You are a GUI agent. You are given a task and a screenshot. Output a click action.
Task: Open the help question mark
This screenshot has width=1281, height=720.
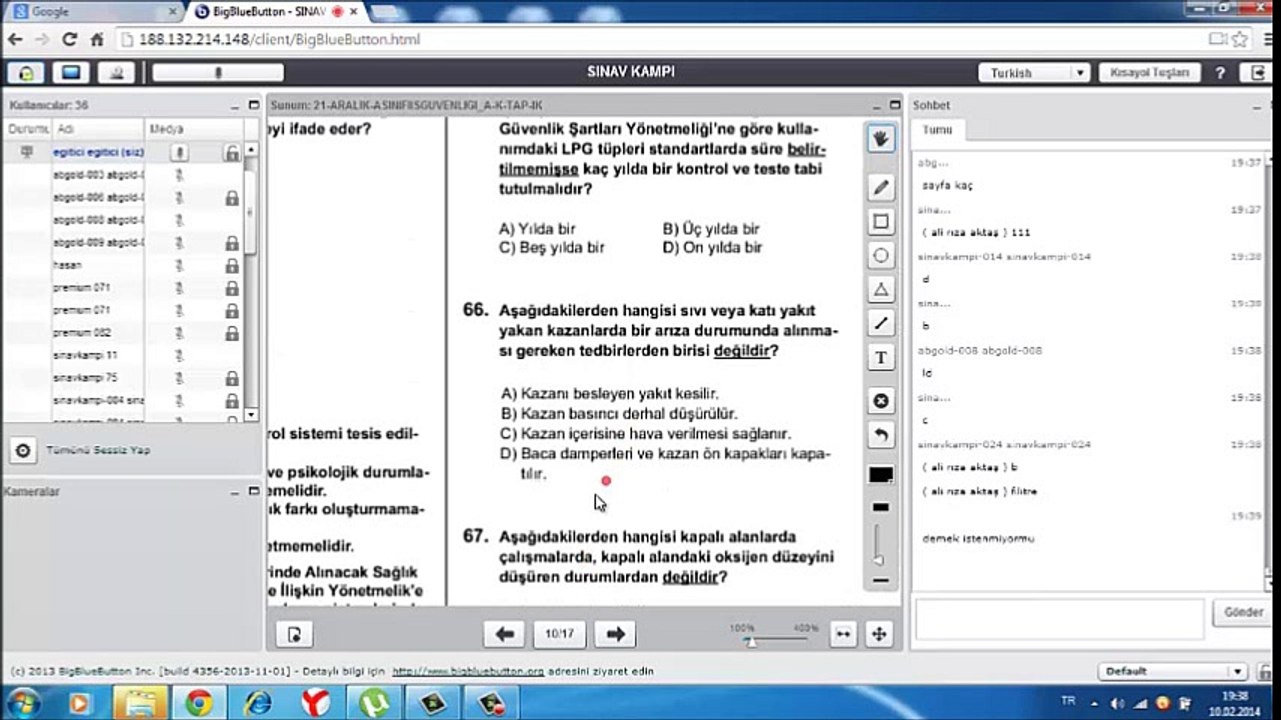[x=1221, y=73]
